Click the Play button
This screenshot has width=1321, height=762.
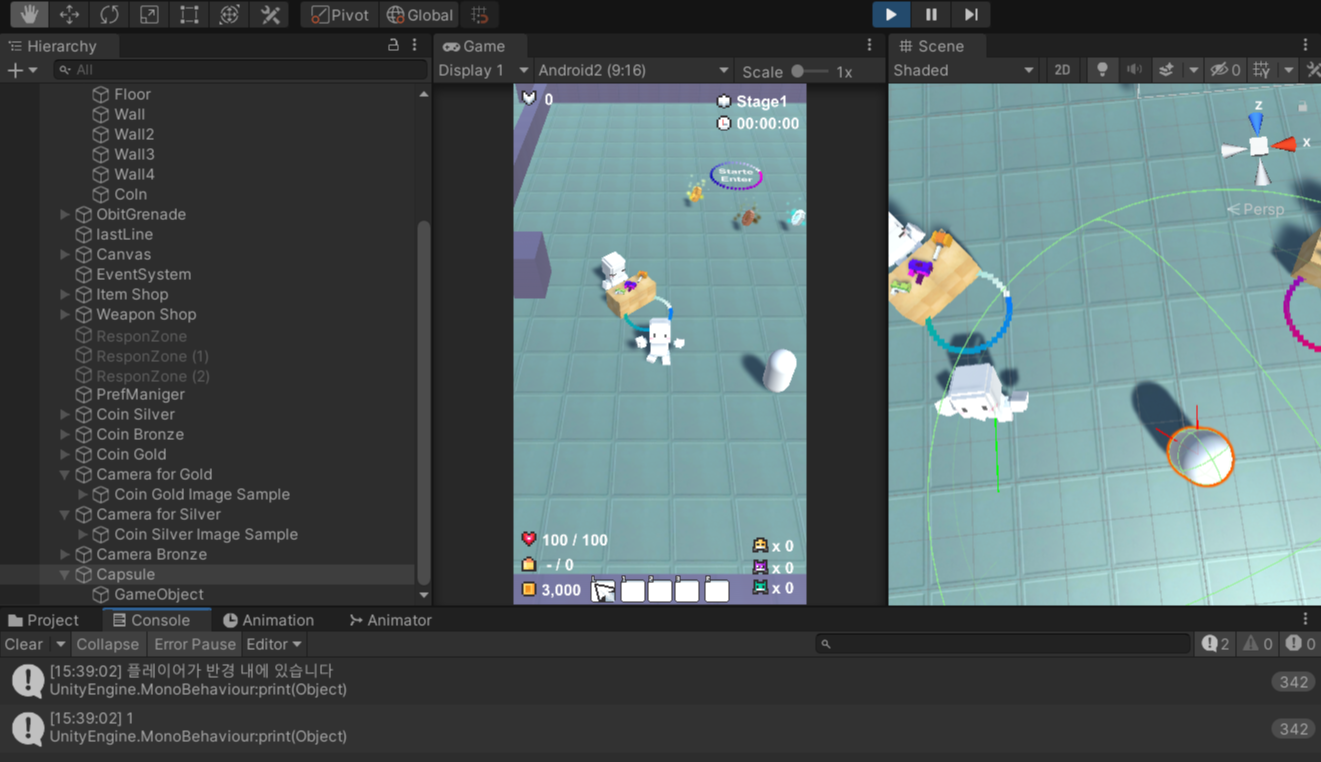[890, 15]
